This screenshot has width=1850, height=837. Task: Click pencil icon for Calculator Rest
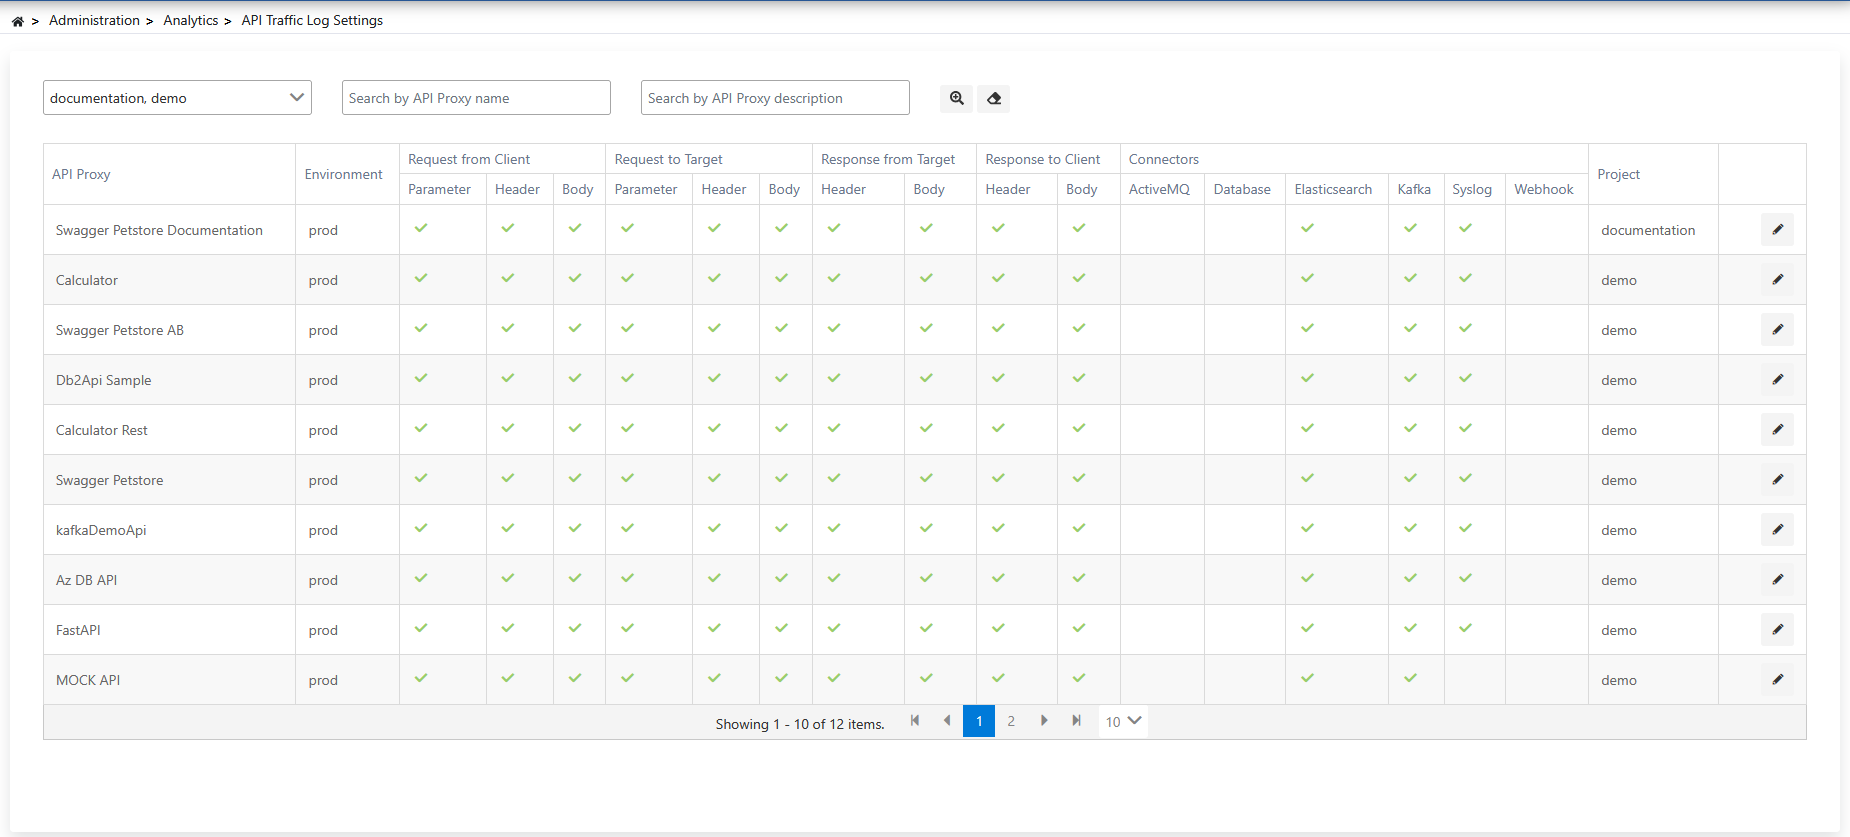coord(1776,430)
